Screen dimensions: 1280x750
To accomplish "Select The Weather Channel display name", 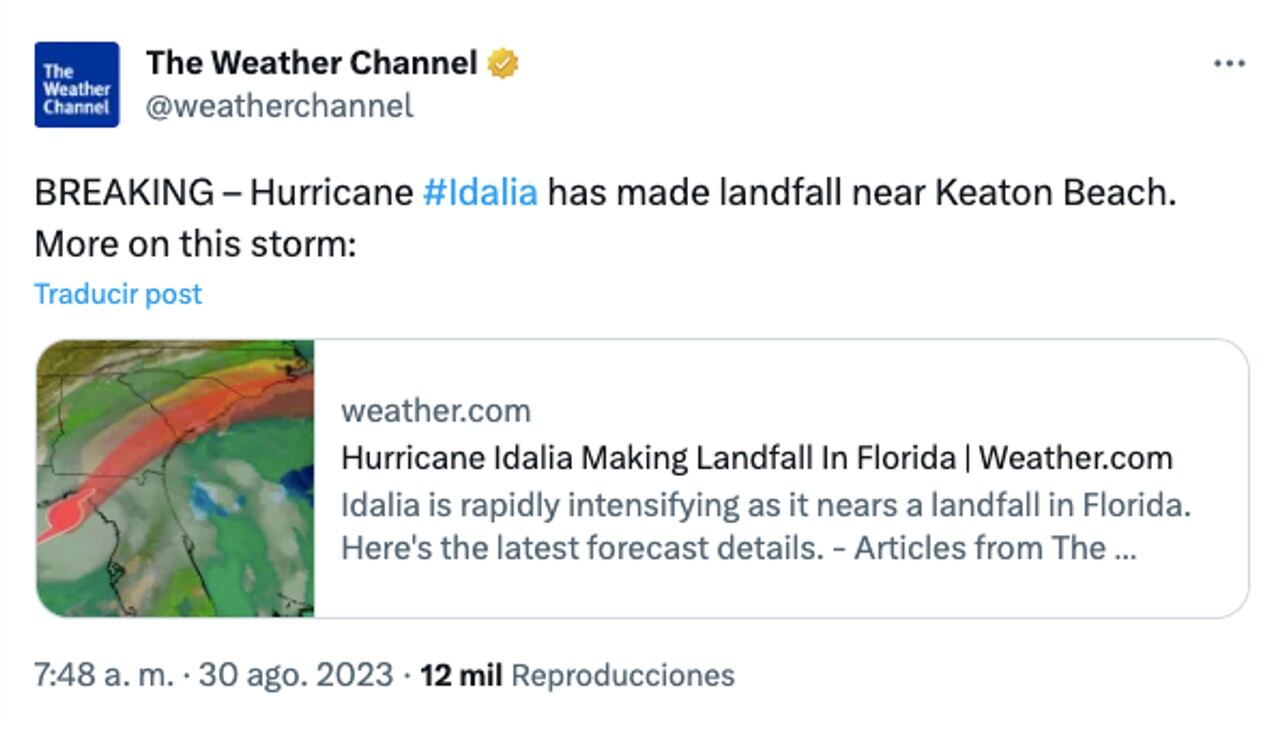I will pos(311,62).
